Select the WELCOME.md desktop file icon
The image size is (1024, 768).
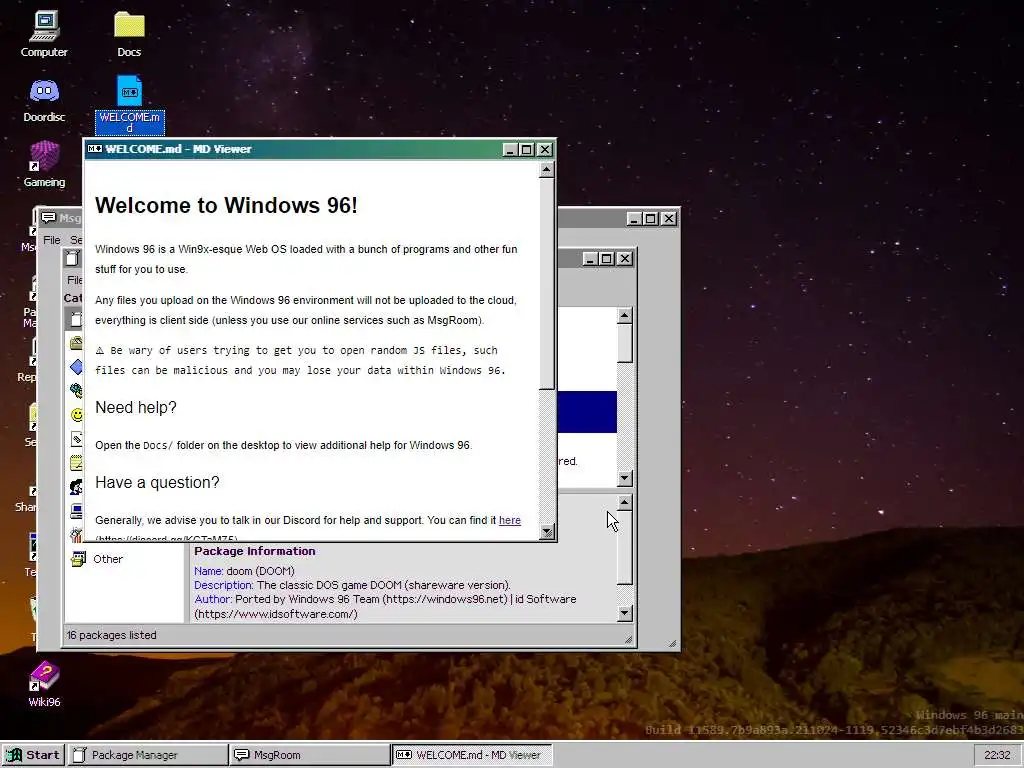click(x=129, y=103)
